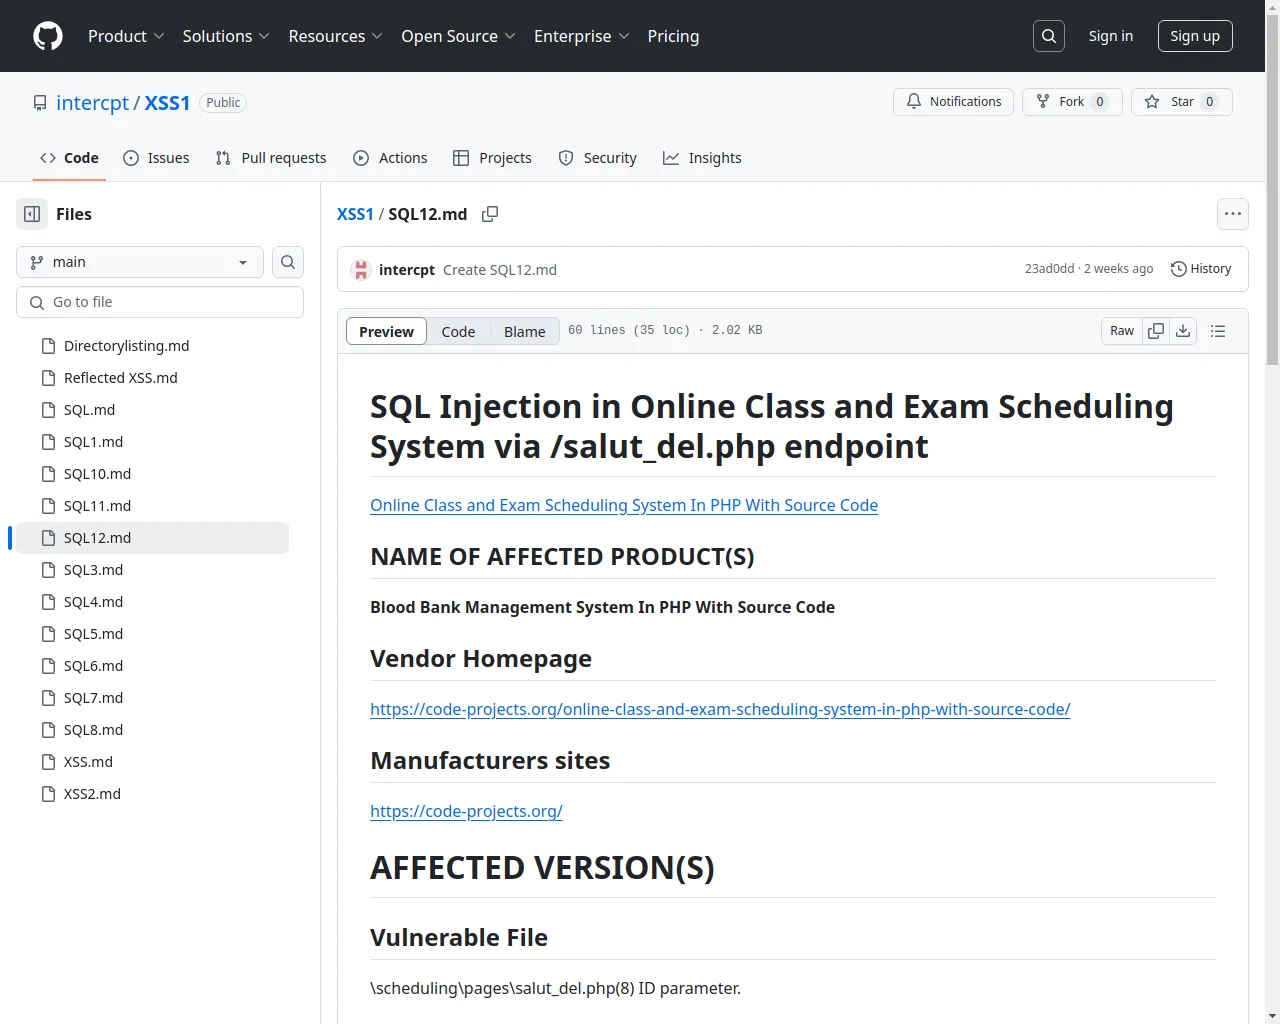The height and width of the screenshot is (1024, 1280).
Task: Open the Issues tab
Action: click(x=156, y=158)
